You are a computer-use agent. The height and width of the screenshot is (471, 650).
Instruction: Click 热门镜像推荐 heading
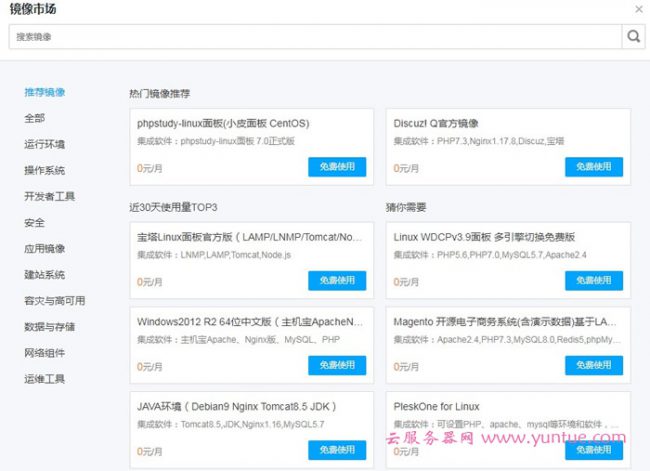pos(160,94)
